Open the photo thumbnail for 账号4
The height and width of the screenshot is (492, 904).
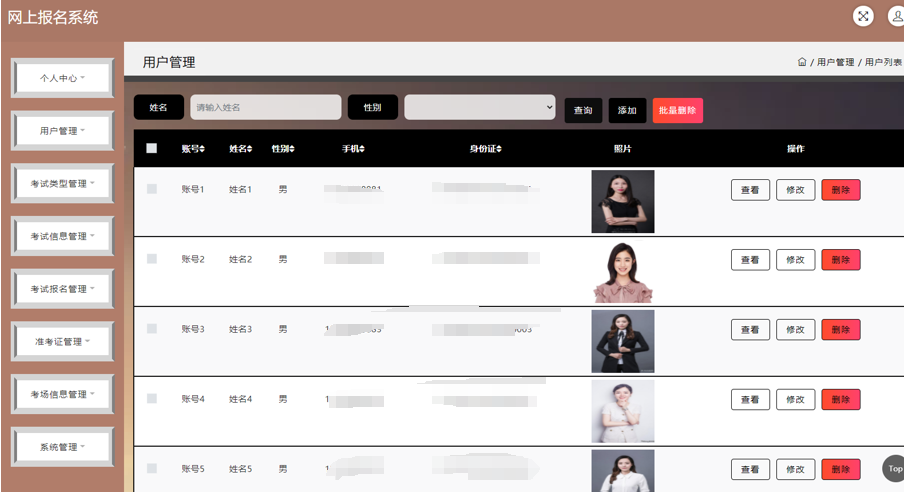[623, 411]
